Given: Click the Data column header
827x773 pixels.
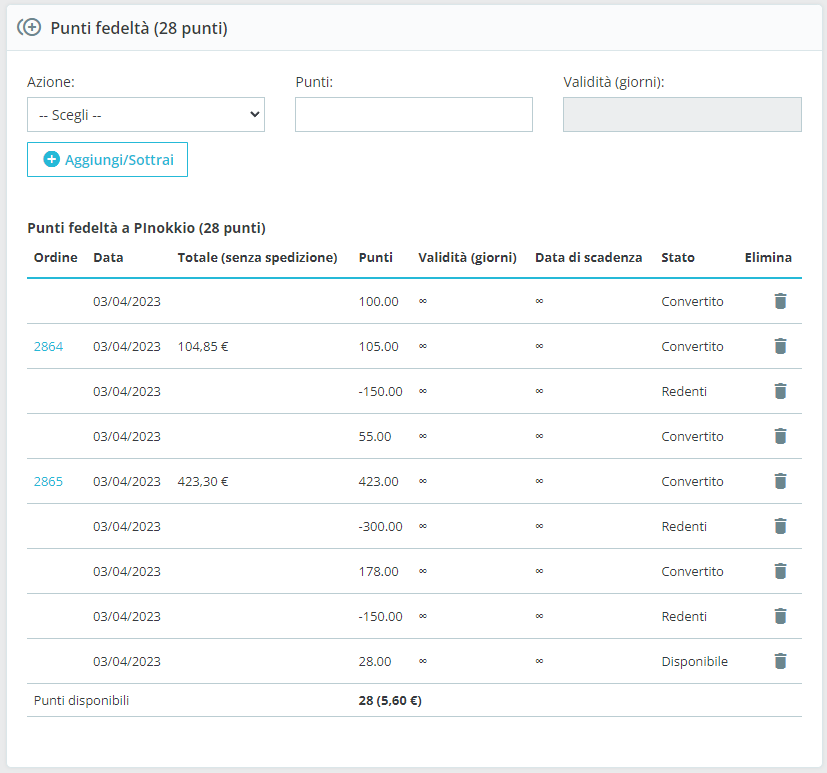Looking at the screenshot, I should [x=108, y=257].
